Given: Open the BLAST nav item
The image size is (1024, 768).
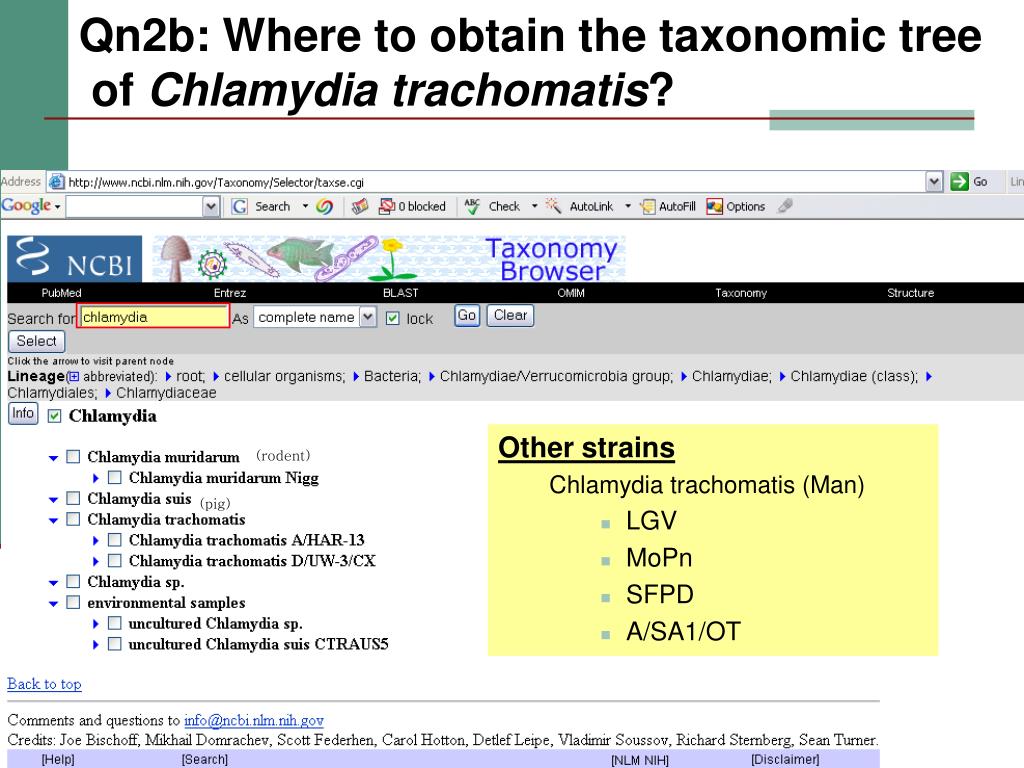Looking at the screenshot, I should click(x=400, y=293).
